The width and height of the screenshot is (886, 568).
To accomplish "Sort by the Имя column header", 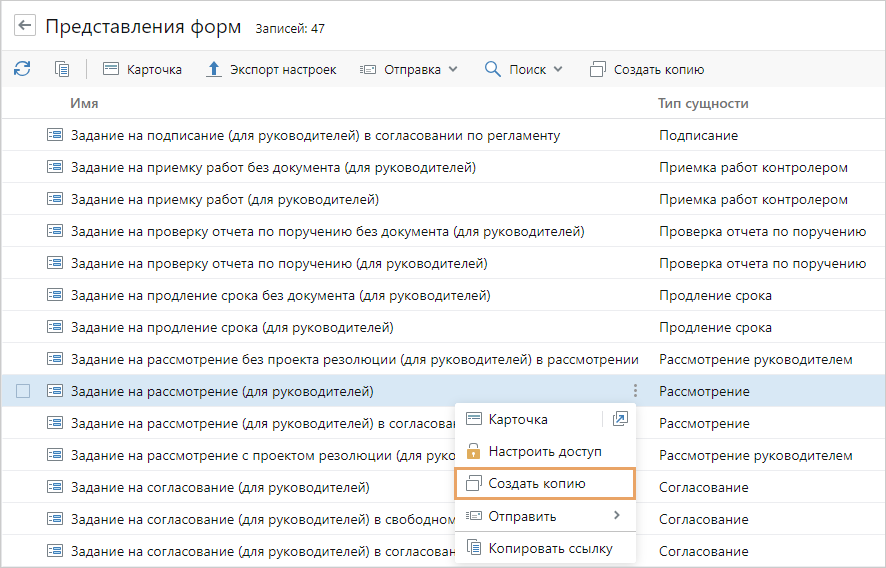I will coord(84,103).
